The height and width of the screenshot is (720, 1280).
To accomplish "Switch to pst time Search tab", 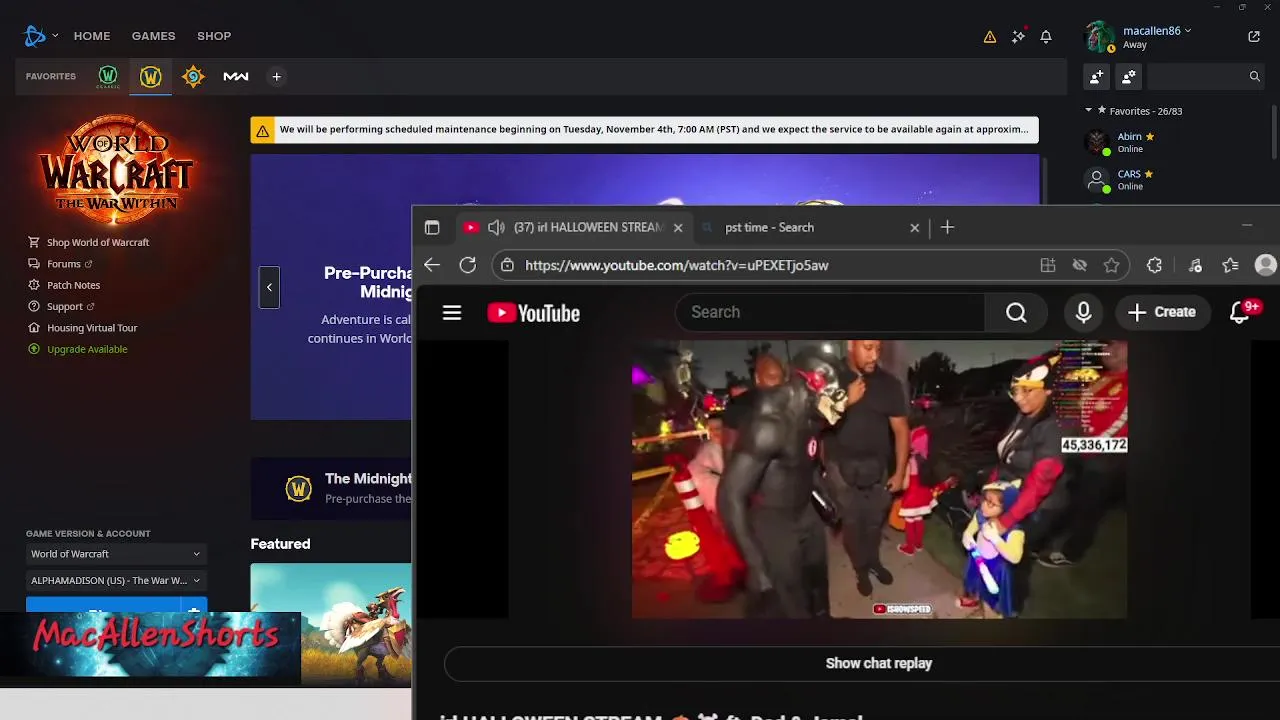I will pyautogui.click(x=814, y=227).
